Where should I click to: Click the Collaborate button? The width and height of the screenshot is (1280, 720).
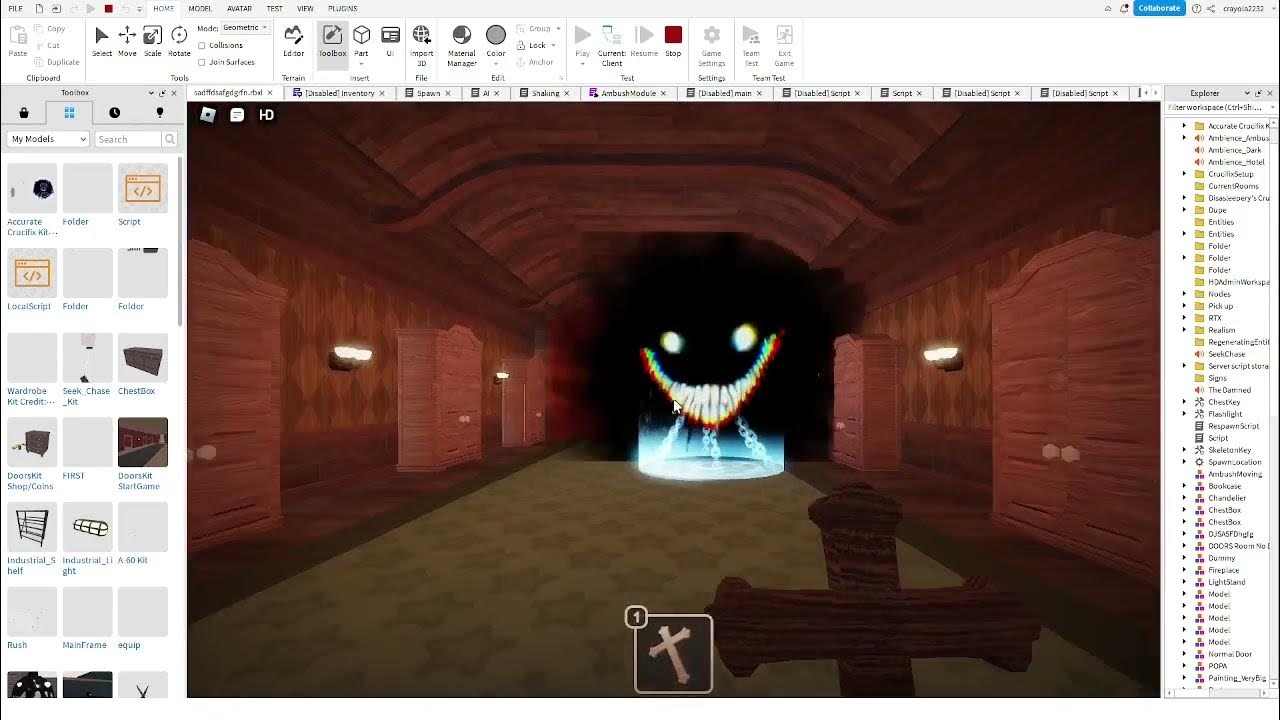point(1159,8)
